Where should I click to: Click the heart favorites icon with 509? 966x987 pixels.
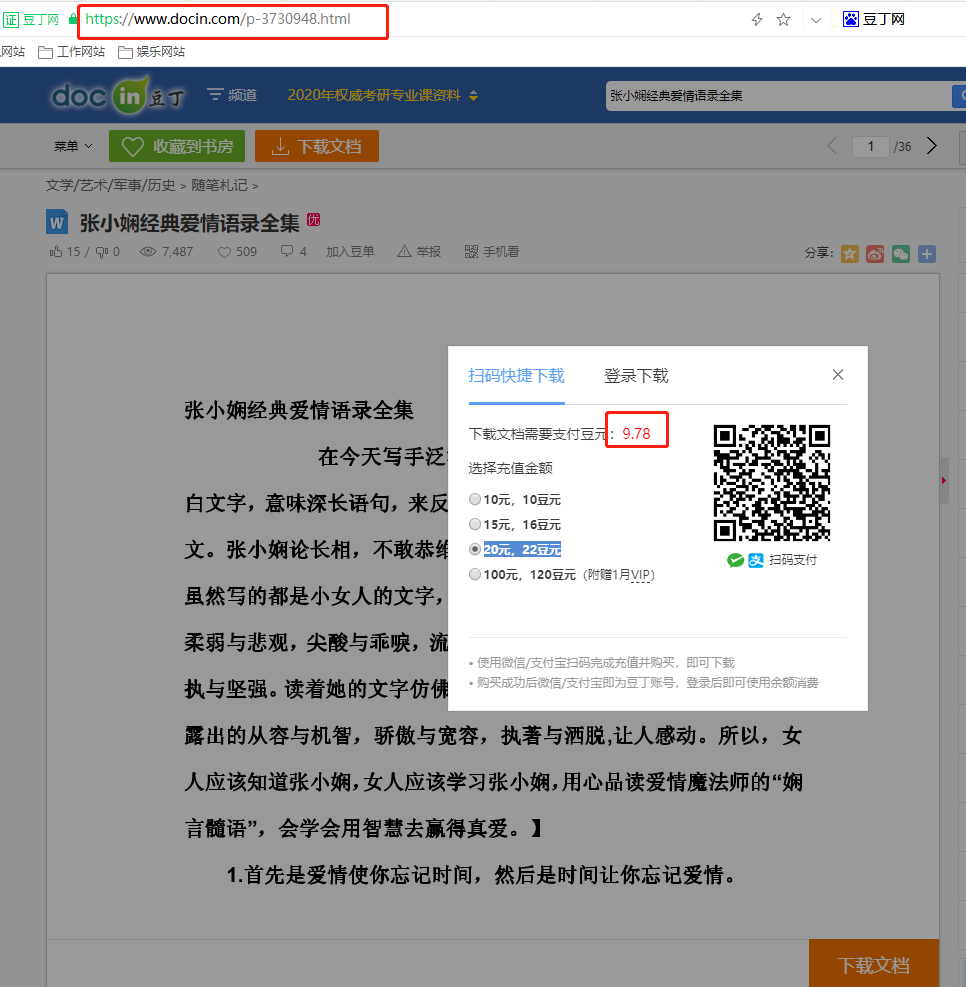click(x=224, y=252)
